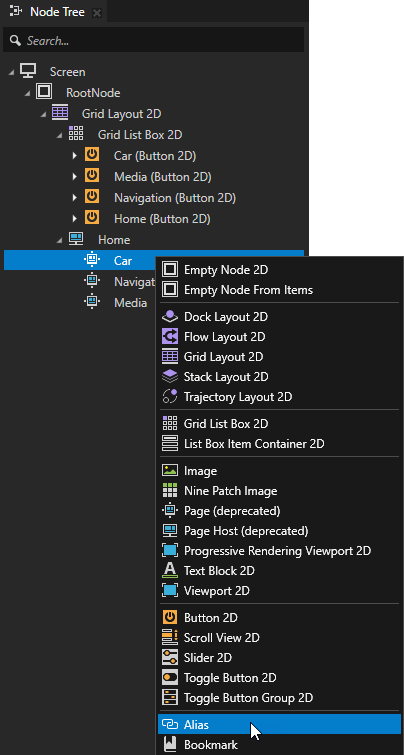404x755 pixels.
Task: Choose Page Host (deprecated) menu entry
Action: [x=280, y=530]
